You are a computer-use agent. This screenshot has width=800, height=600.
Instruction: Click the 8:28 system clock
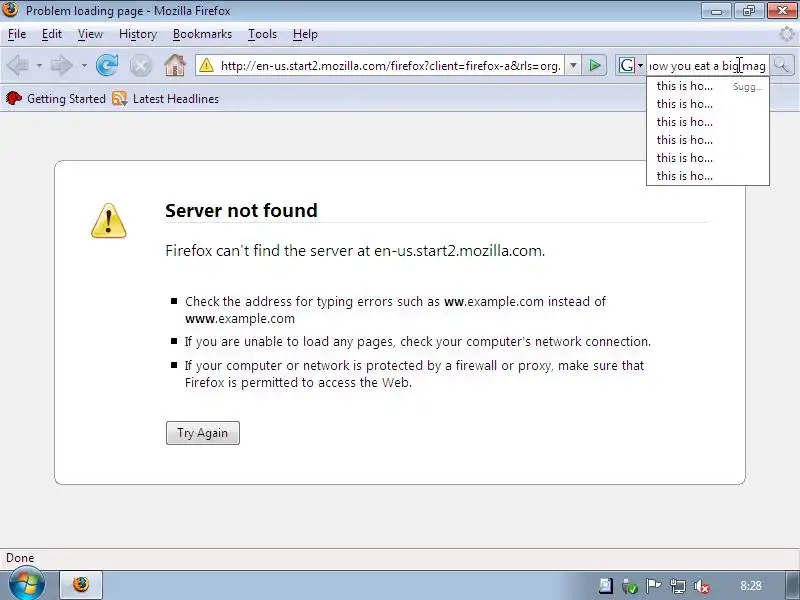click(x=751, y=586)
